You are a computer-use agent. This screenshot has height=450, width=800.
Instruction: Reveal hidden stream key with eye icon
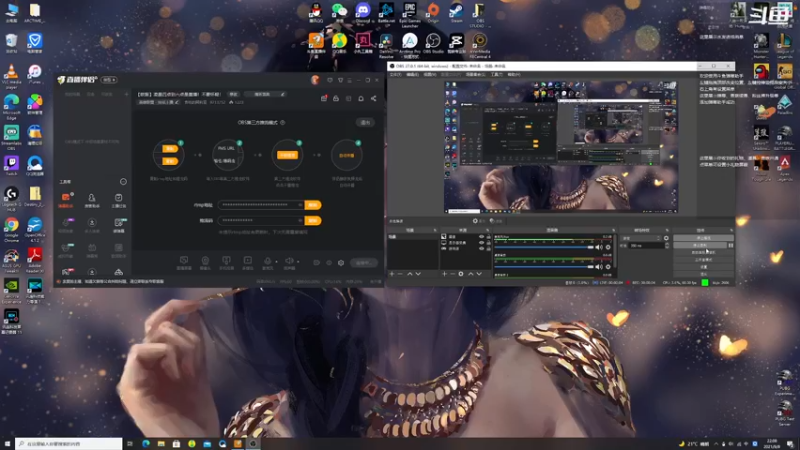tap(299, 221)
